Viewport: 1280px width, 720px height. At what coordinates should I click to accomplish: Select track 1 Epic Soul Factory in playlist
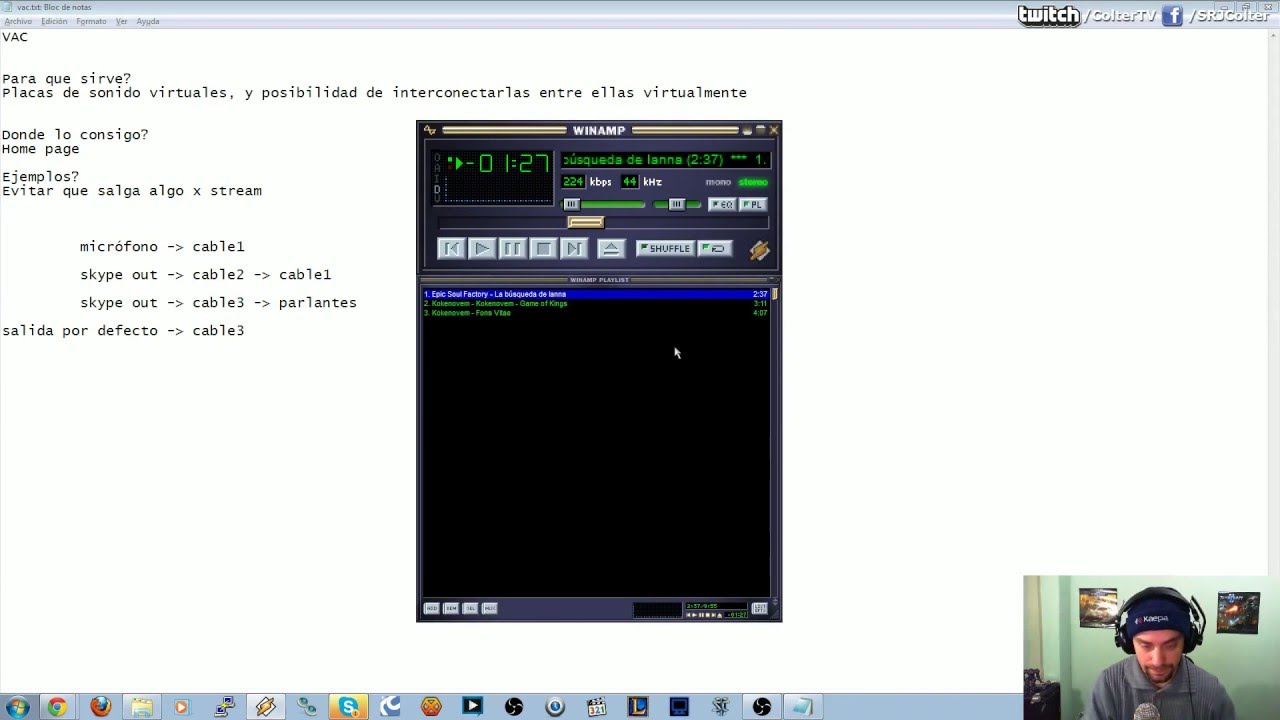(x=595, y=294)
